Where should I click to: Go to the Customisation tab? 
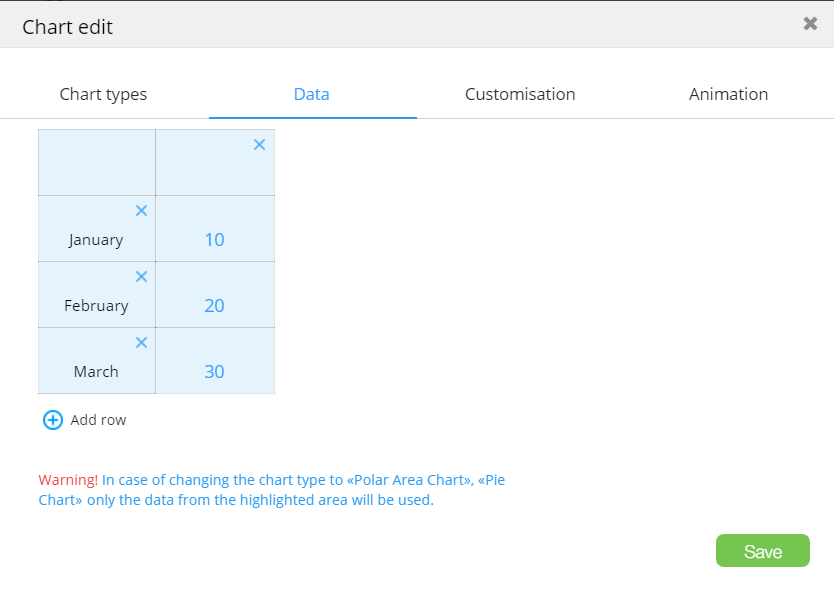(x=520, y=95)
